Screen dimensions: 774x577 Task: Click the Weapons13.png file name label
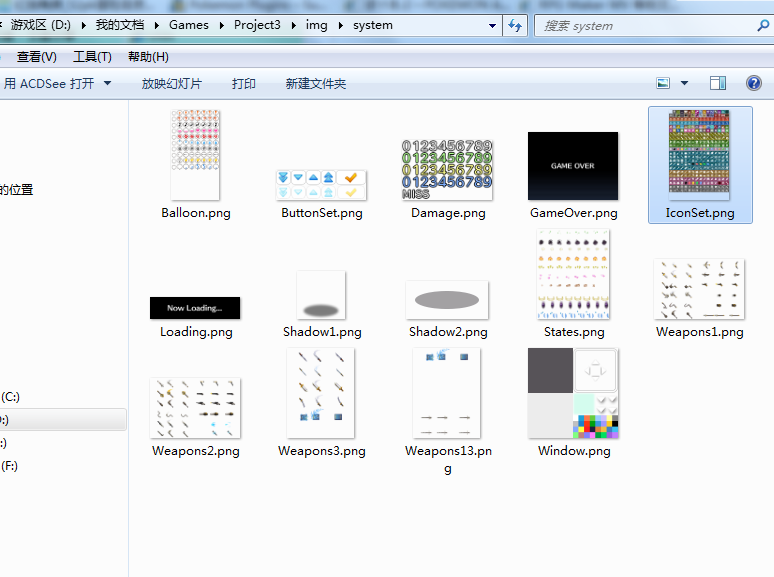point(448,459)
